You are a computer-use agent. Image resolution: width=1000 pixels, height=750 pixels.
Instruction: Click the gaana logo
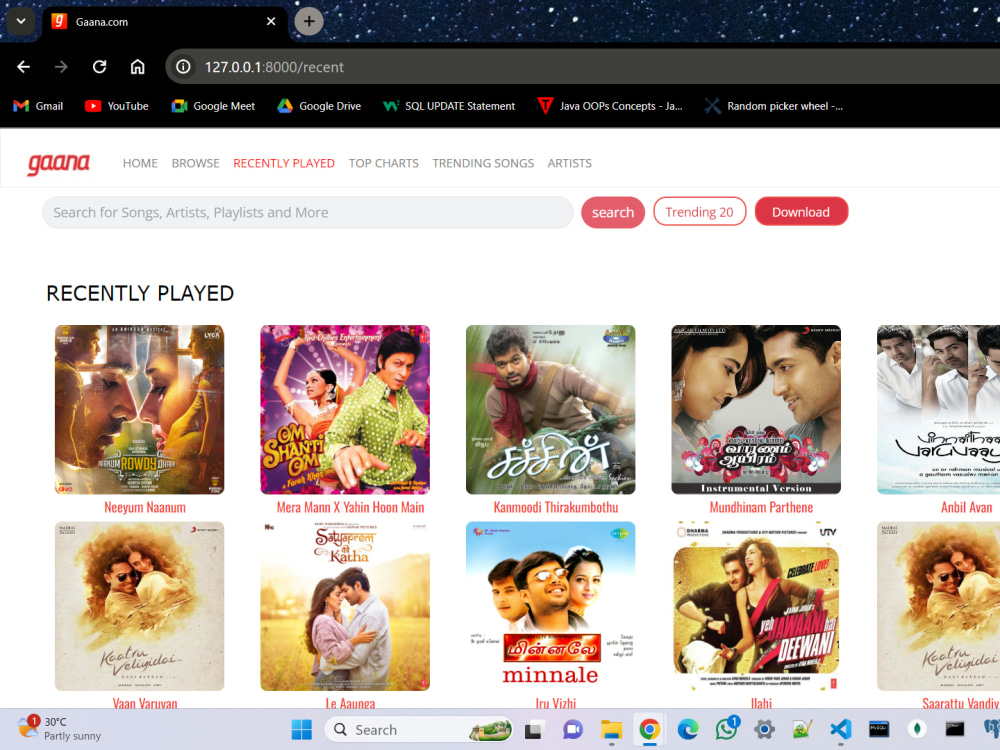coord(59,164)
